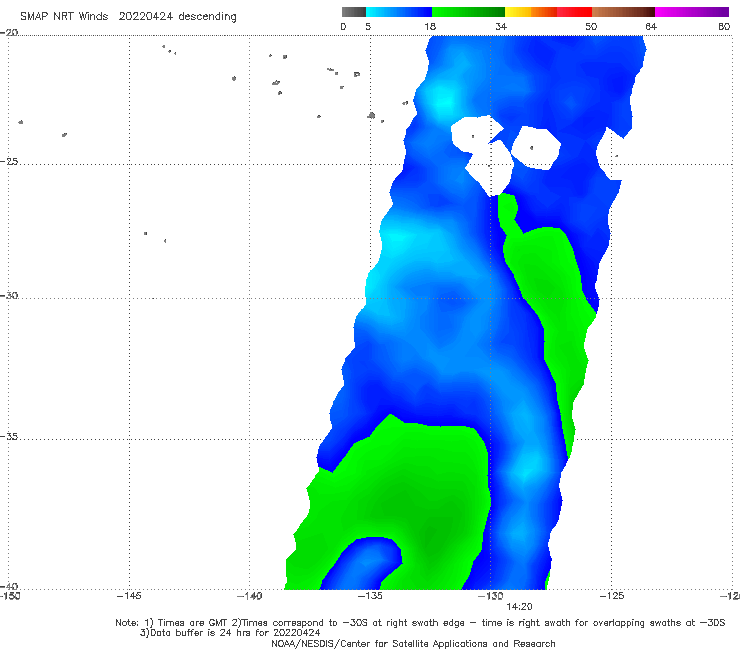
Task: Click the color bar label '50'
Action: pos(591,26)
